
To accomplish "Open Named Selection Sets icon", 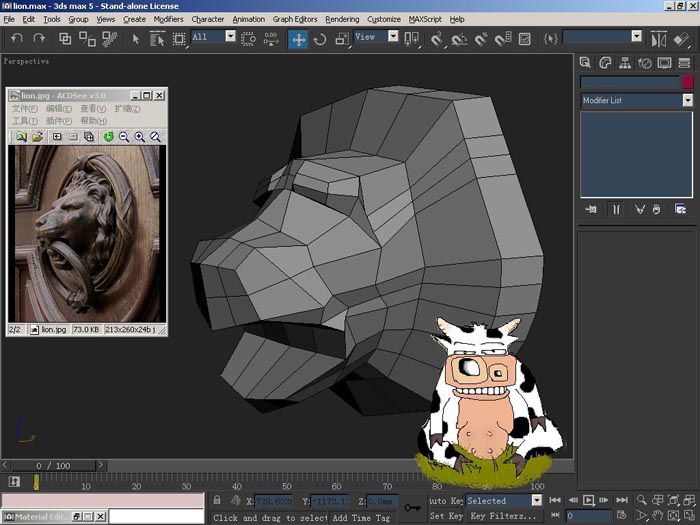I will click(550, 39).
